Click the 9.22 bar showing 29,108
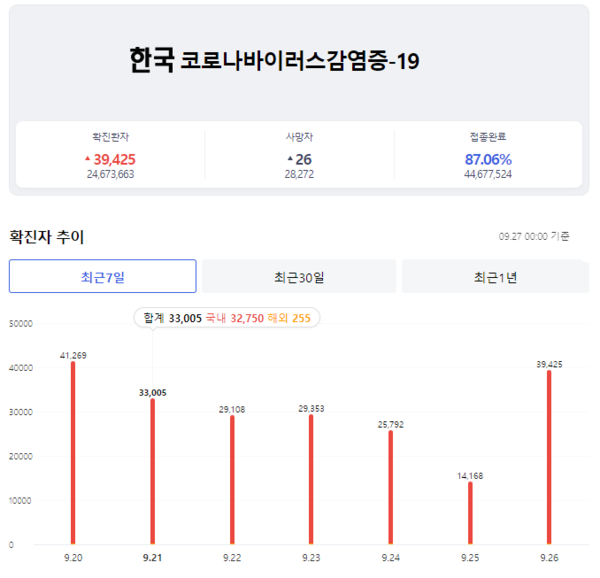Screen dimensions: 600x578 point(232,480)
